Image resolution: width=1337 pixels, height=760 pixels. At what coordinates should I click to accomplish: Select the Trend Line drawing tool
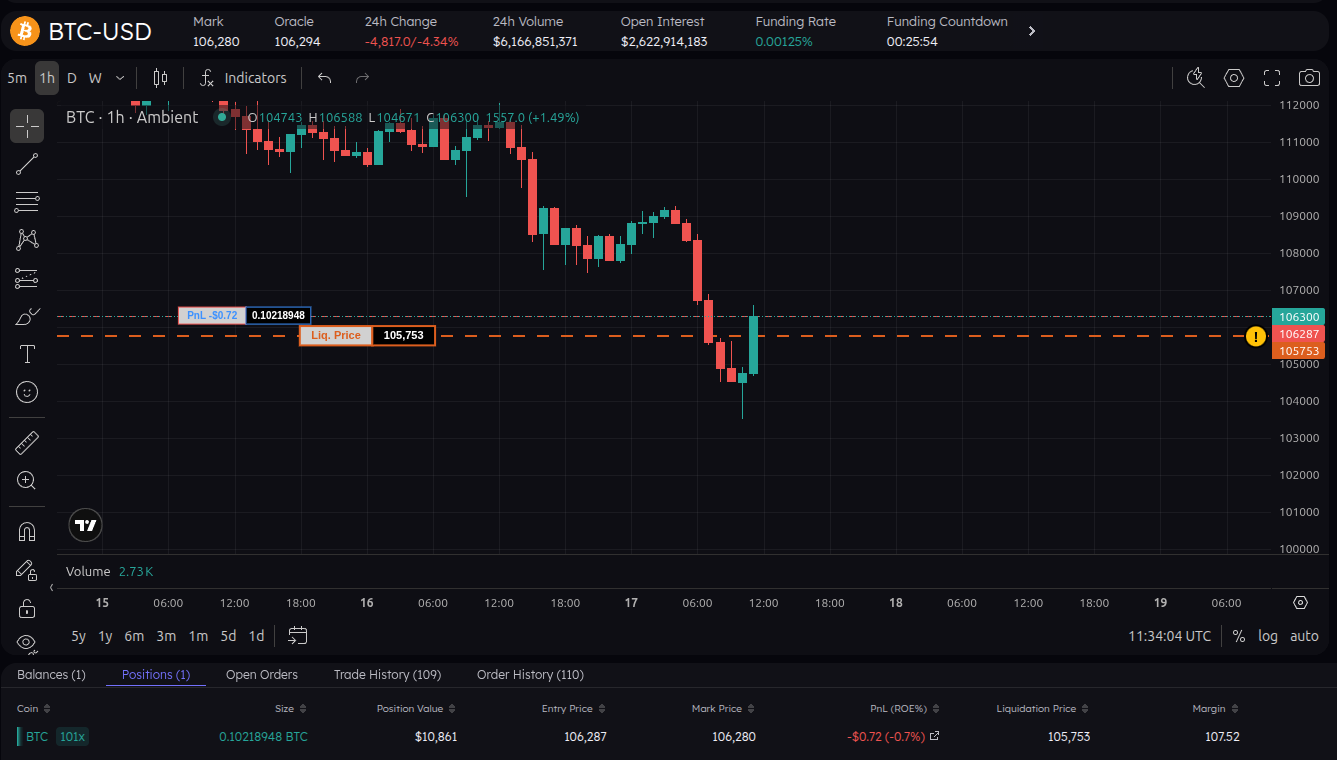26,164
